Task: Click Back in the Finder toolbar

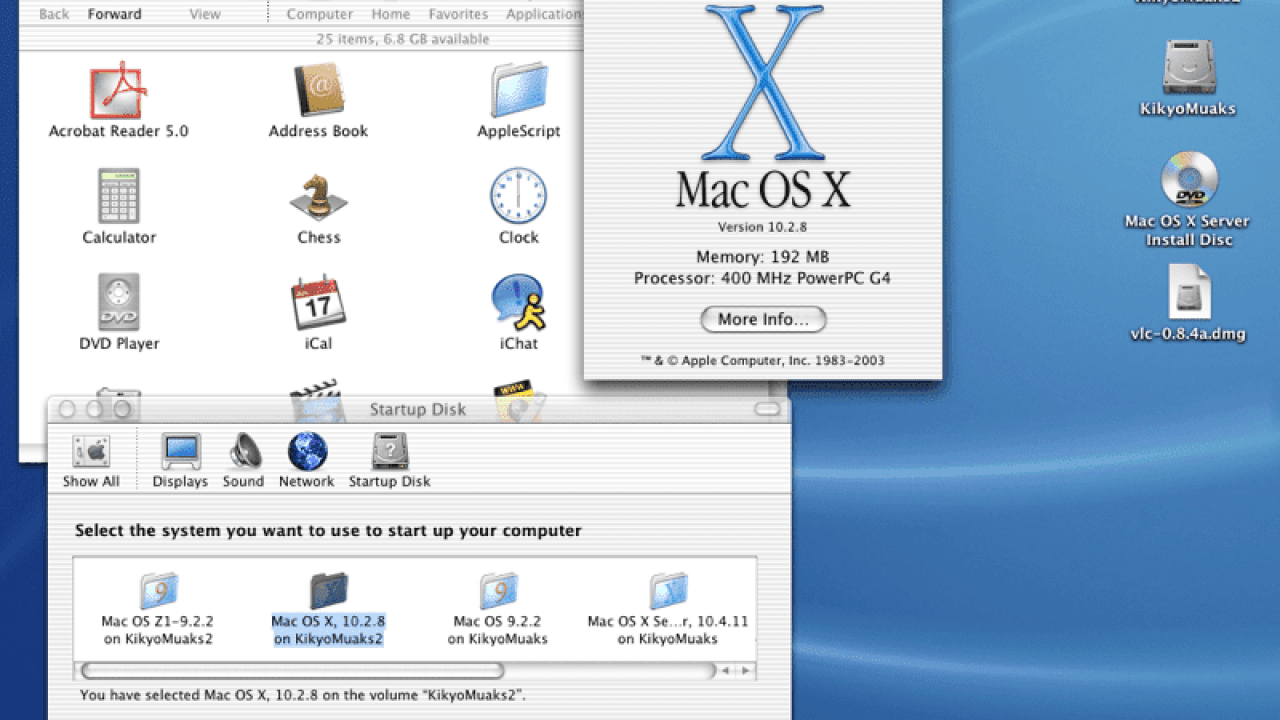Action: pyautogui.click(x=54, y=14)
